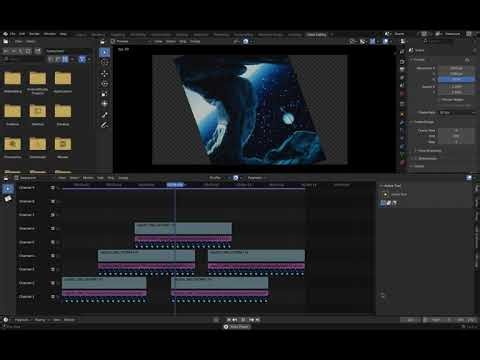The height and width of the screenshot is (360, 480).
Task: Select the sequencer Select tool icon
Action: (x=8, y=189)
